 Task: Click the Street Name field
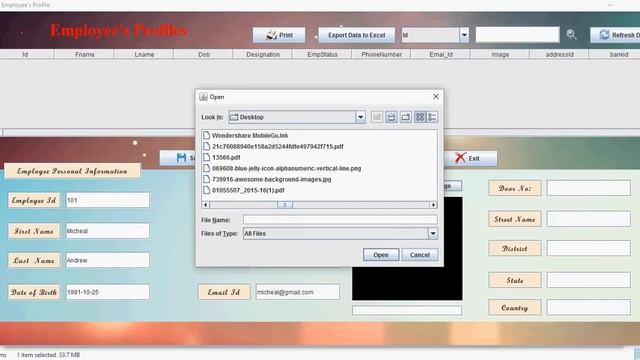pos(589,219)
